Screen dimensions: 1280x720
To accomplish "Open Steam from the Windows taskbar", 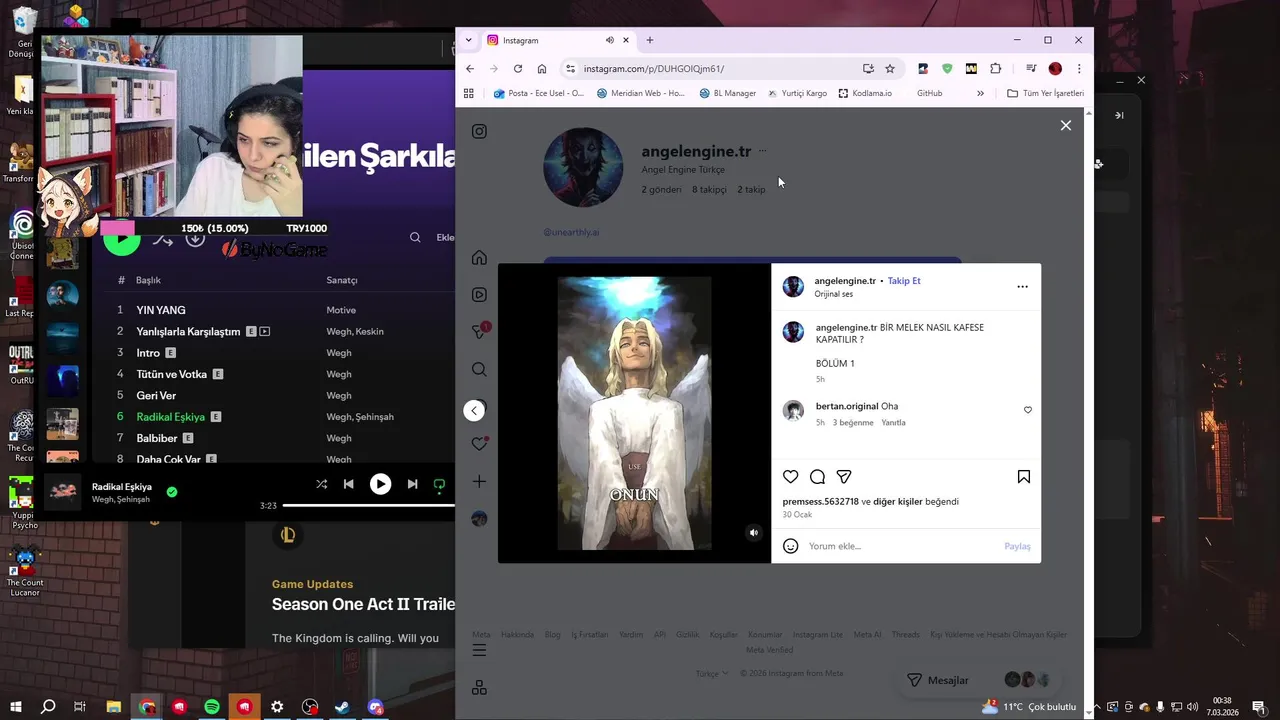I will pos(342,706).
